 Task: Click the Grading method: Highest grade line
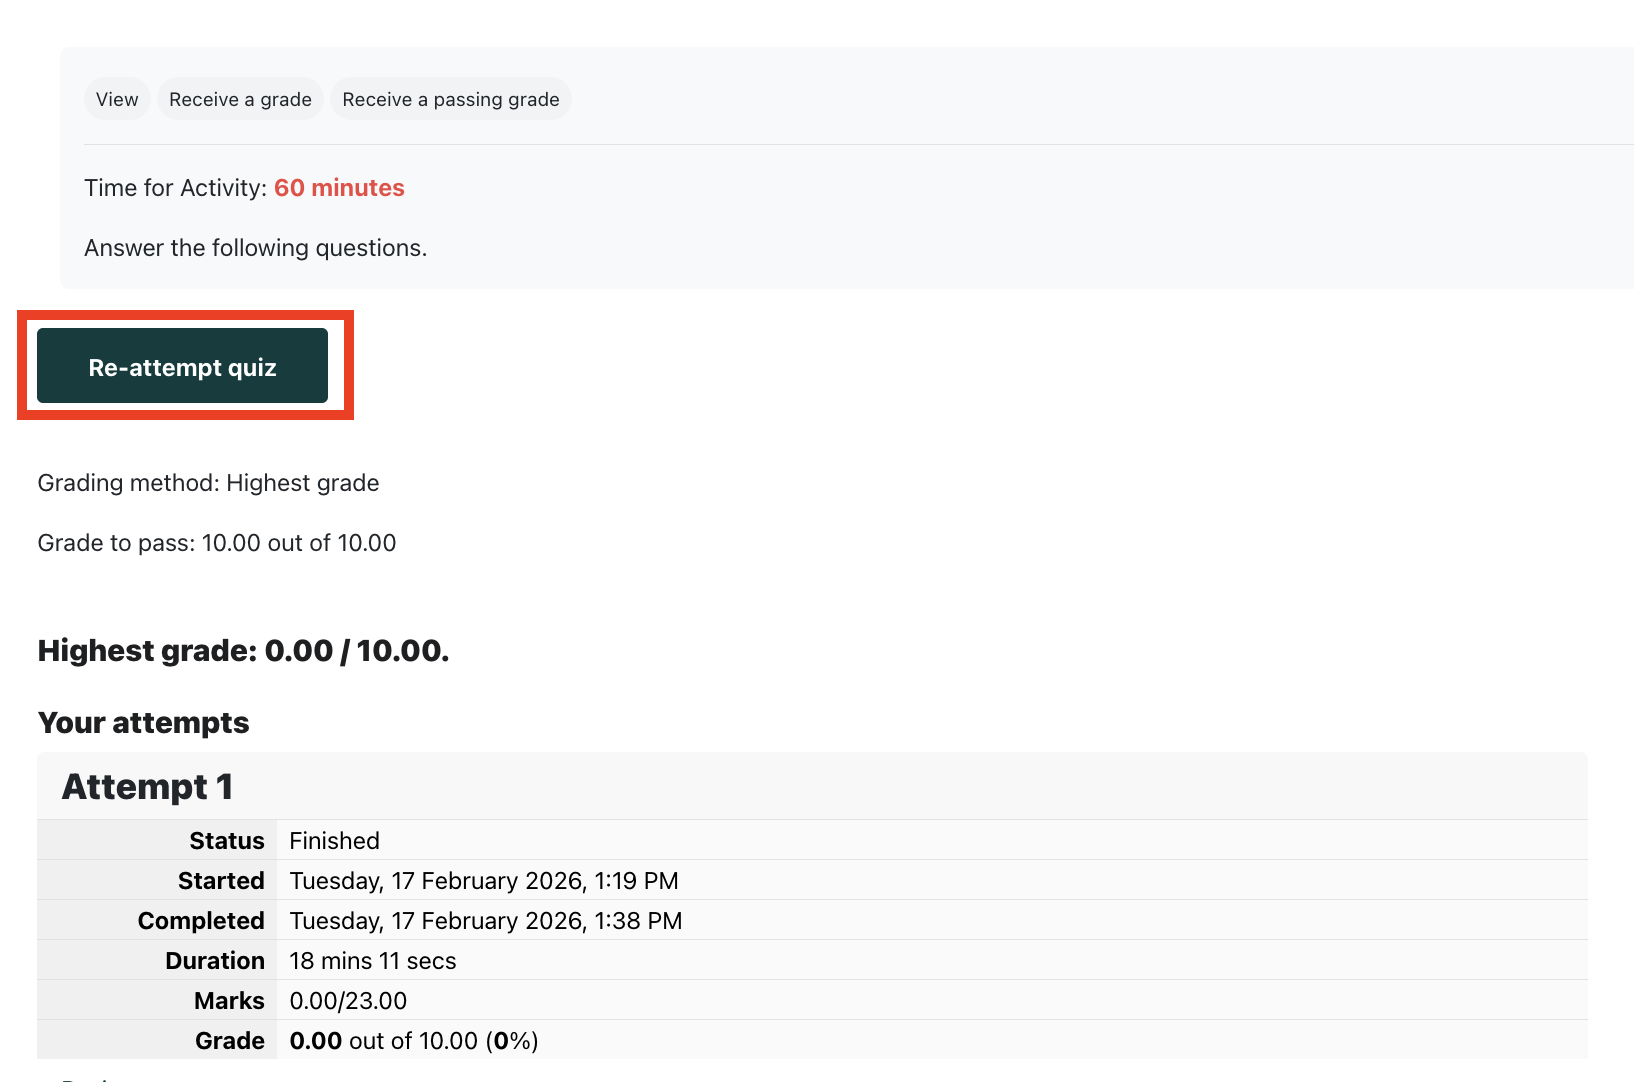click(208, 483)
